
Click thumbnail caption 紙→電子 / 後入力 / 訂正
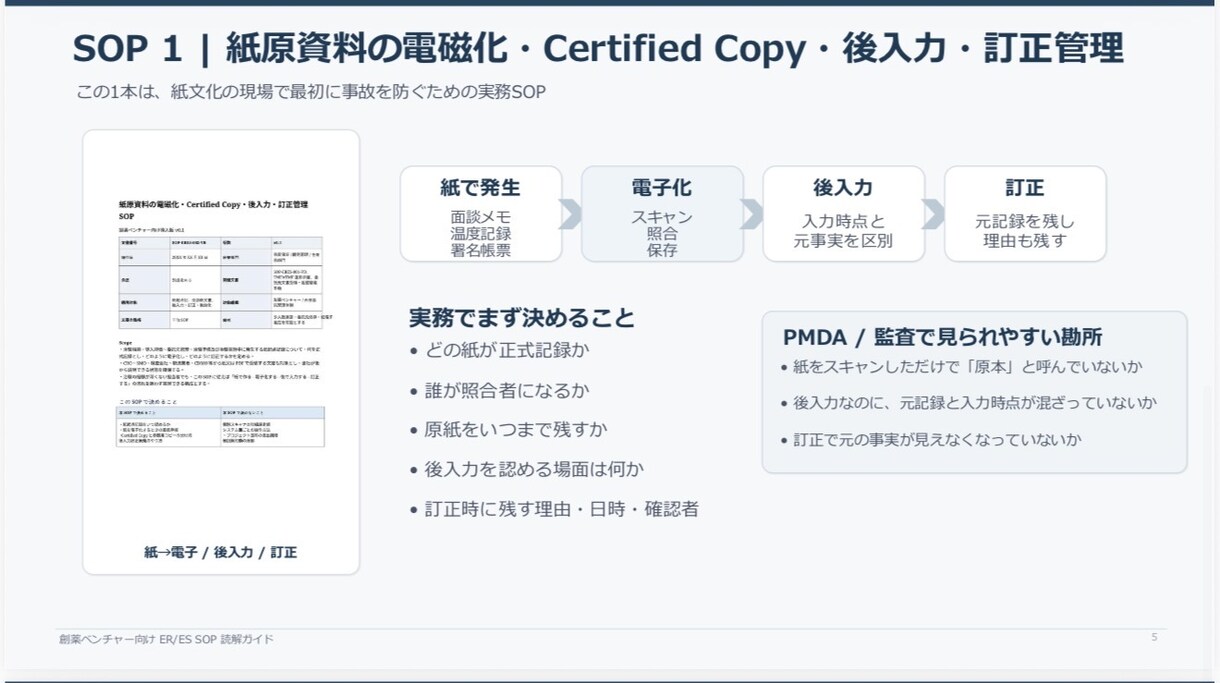tap(221, 552)
